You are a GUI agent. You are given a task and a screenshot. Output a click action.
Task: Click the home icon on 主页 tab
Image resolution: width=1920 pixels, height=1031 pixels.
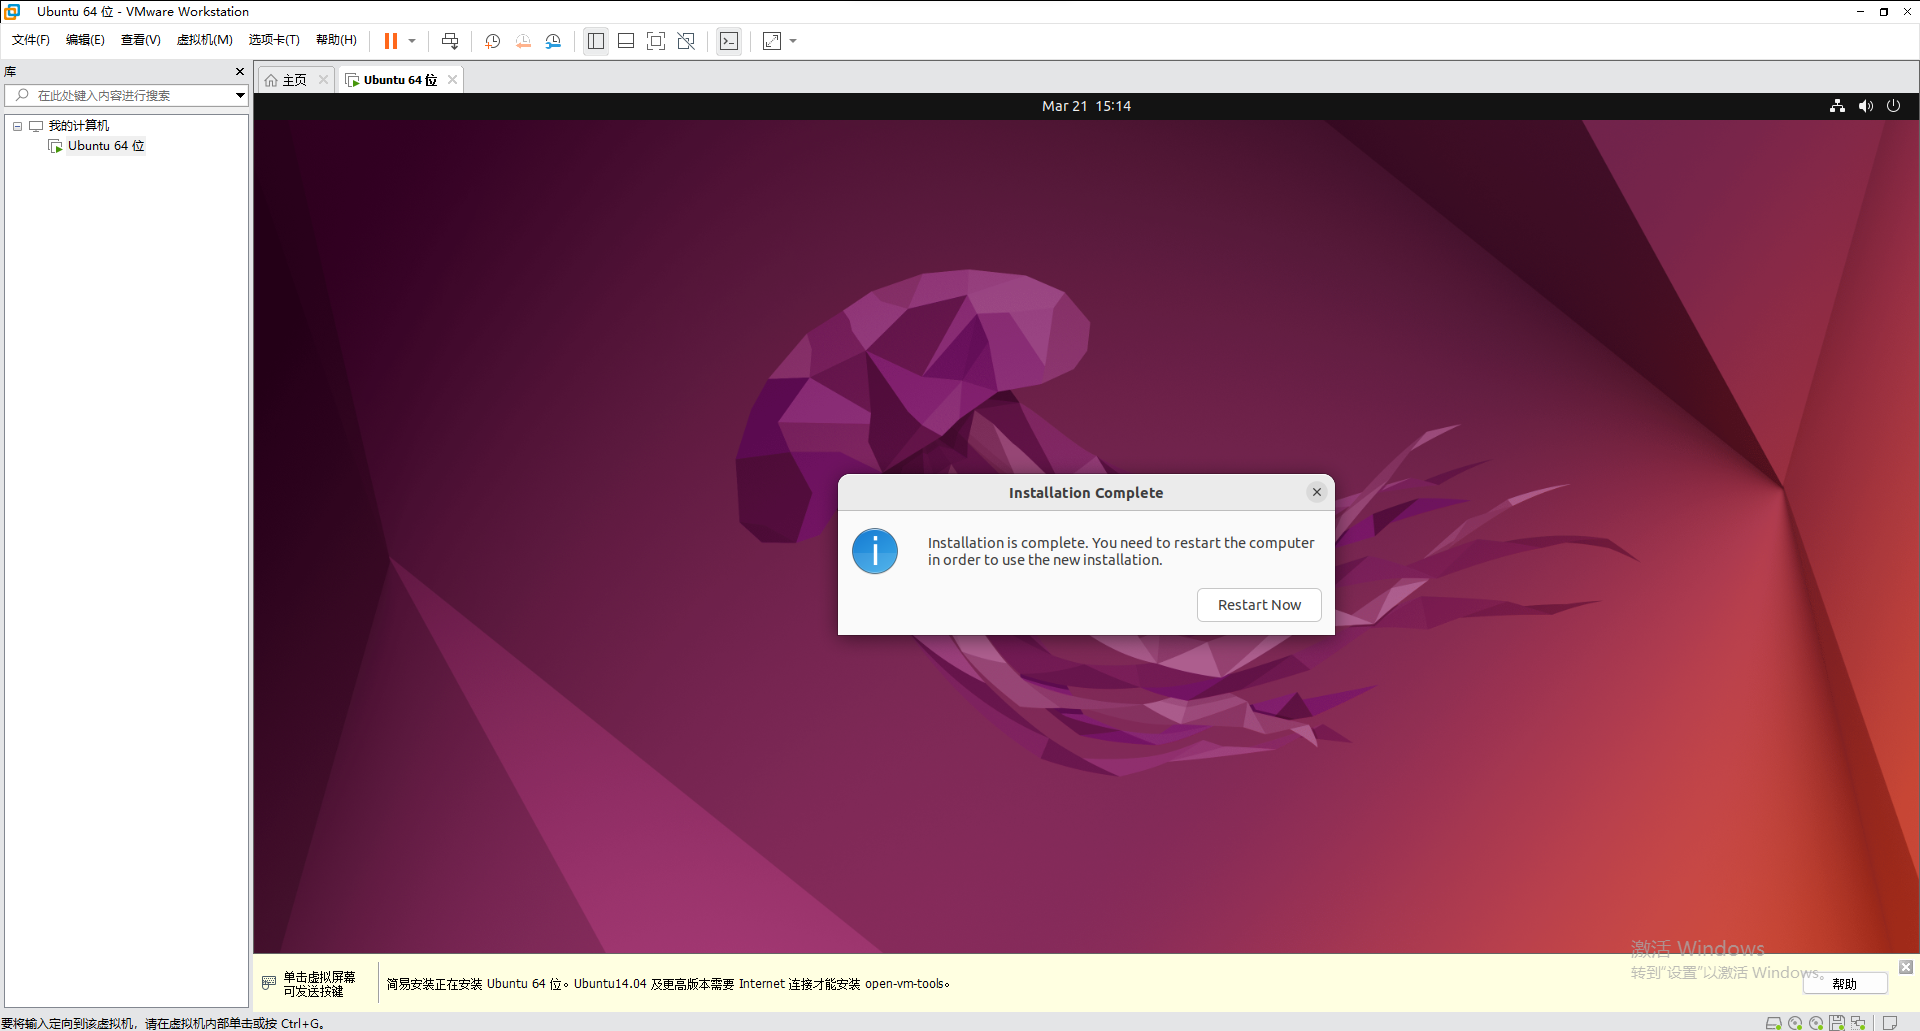point(271,80)
